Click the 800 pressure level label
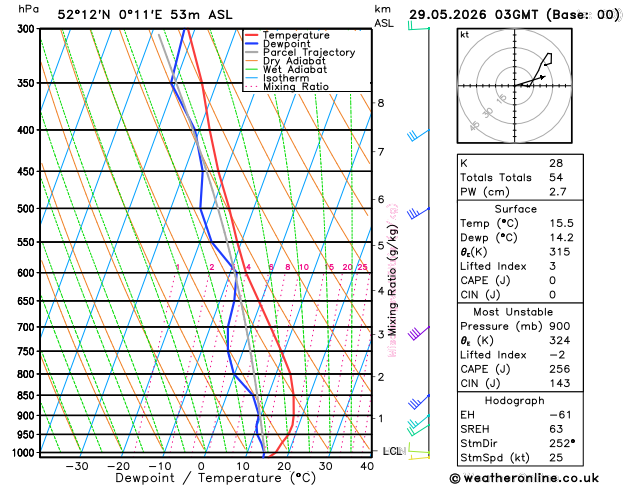629x486 pixels. pyautogui.click(x=28, y=374)
